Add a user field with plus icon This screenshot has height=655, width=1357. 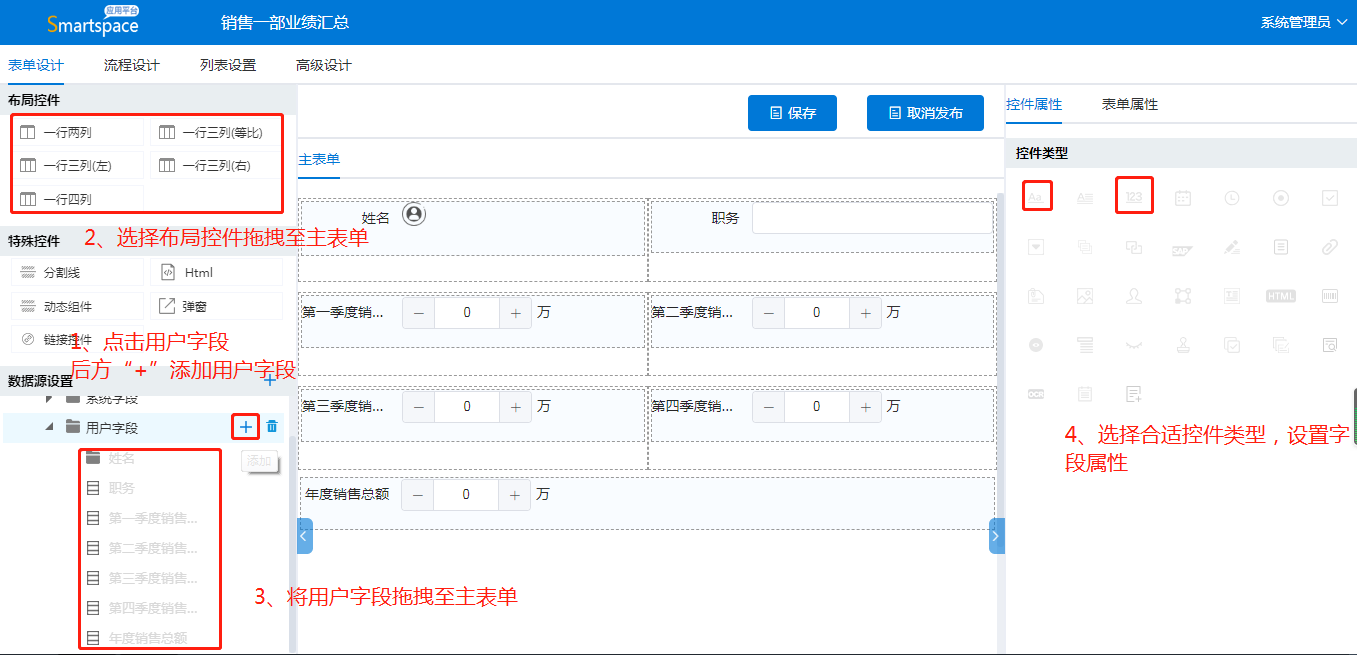[245, 427]
